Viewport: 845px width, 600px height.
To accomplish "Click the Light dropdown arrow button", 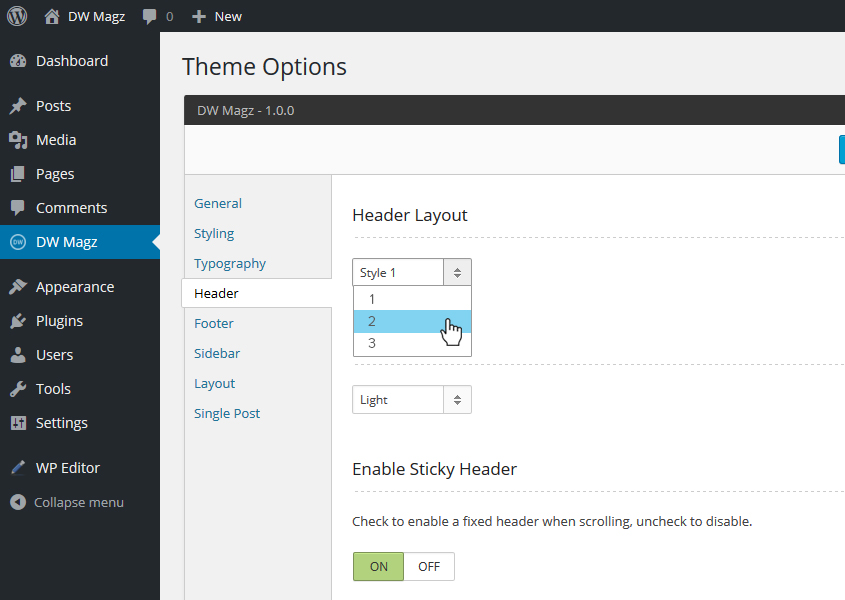I will coord(457,399).
